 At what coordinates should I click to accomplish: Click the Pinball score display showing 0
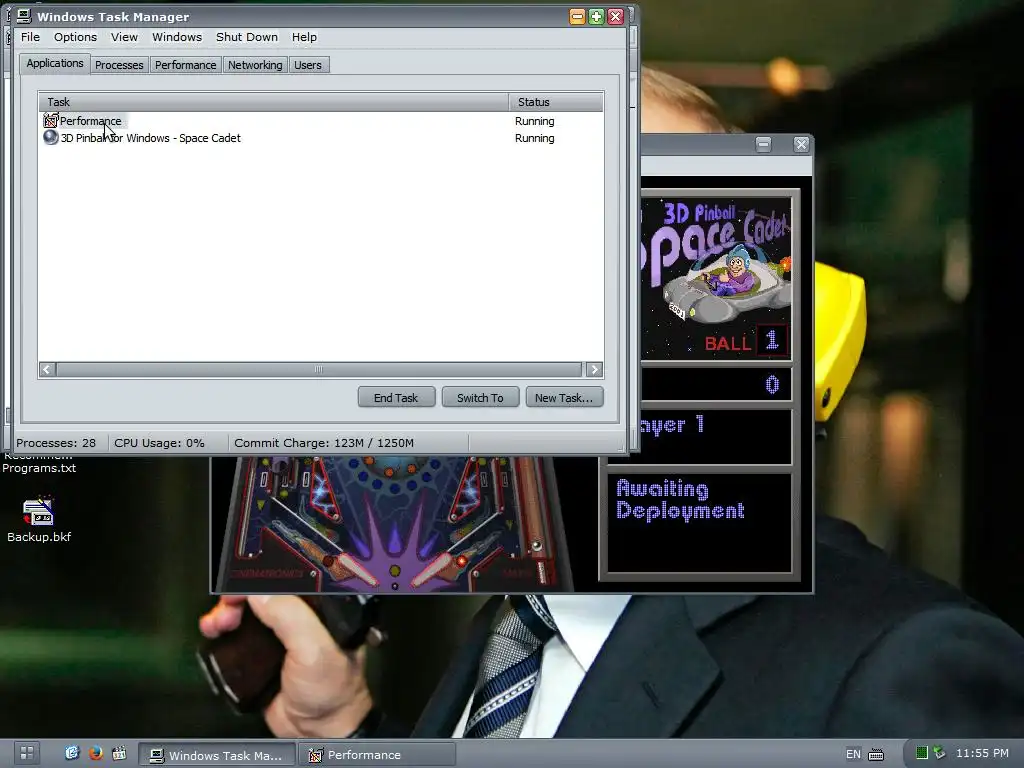point(772,384)
